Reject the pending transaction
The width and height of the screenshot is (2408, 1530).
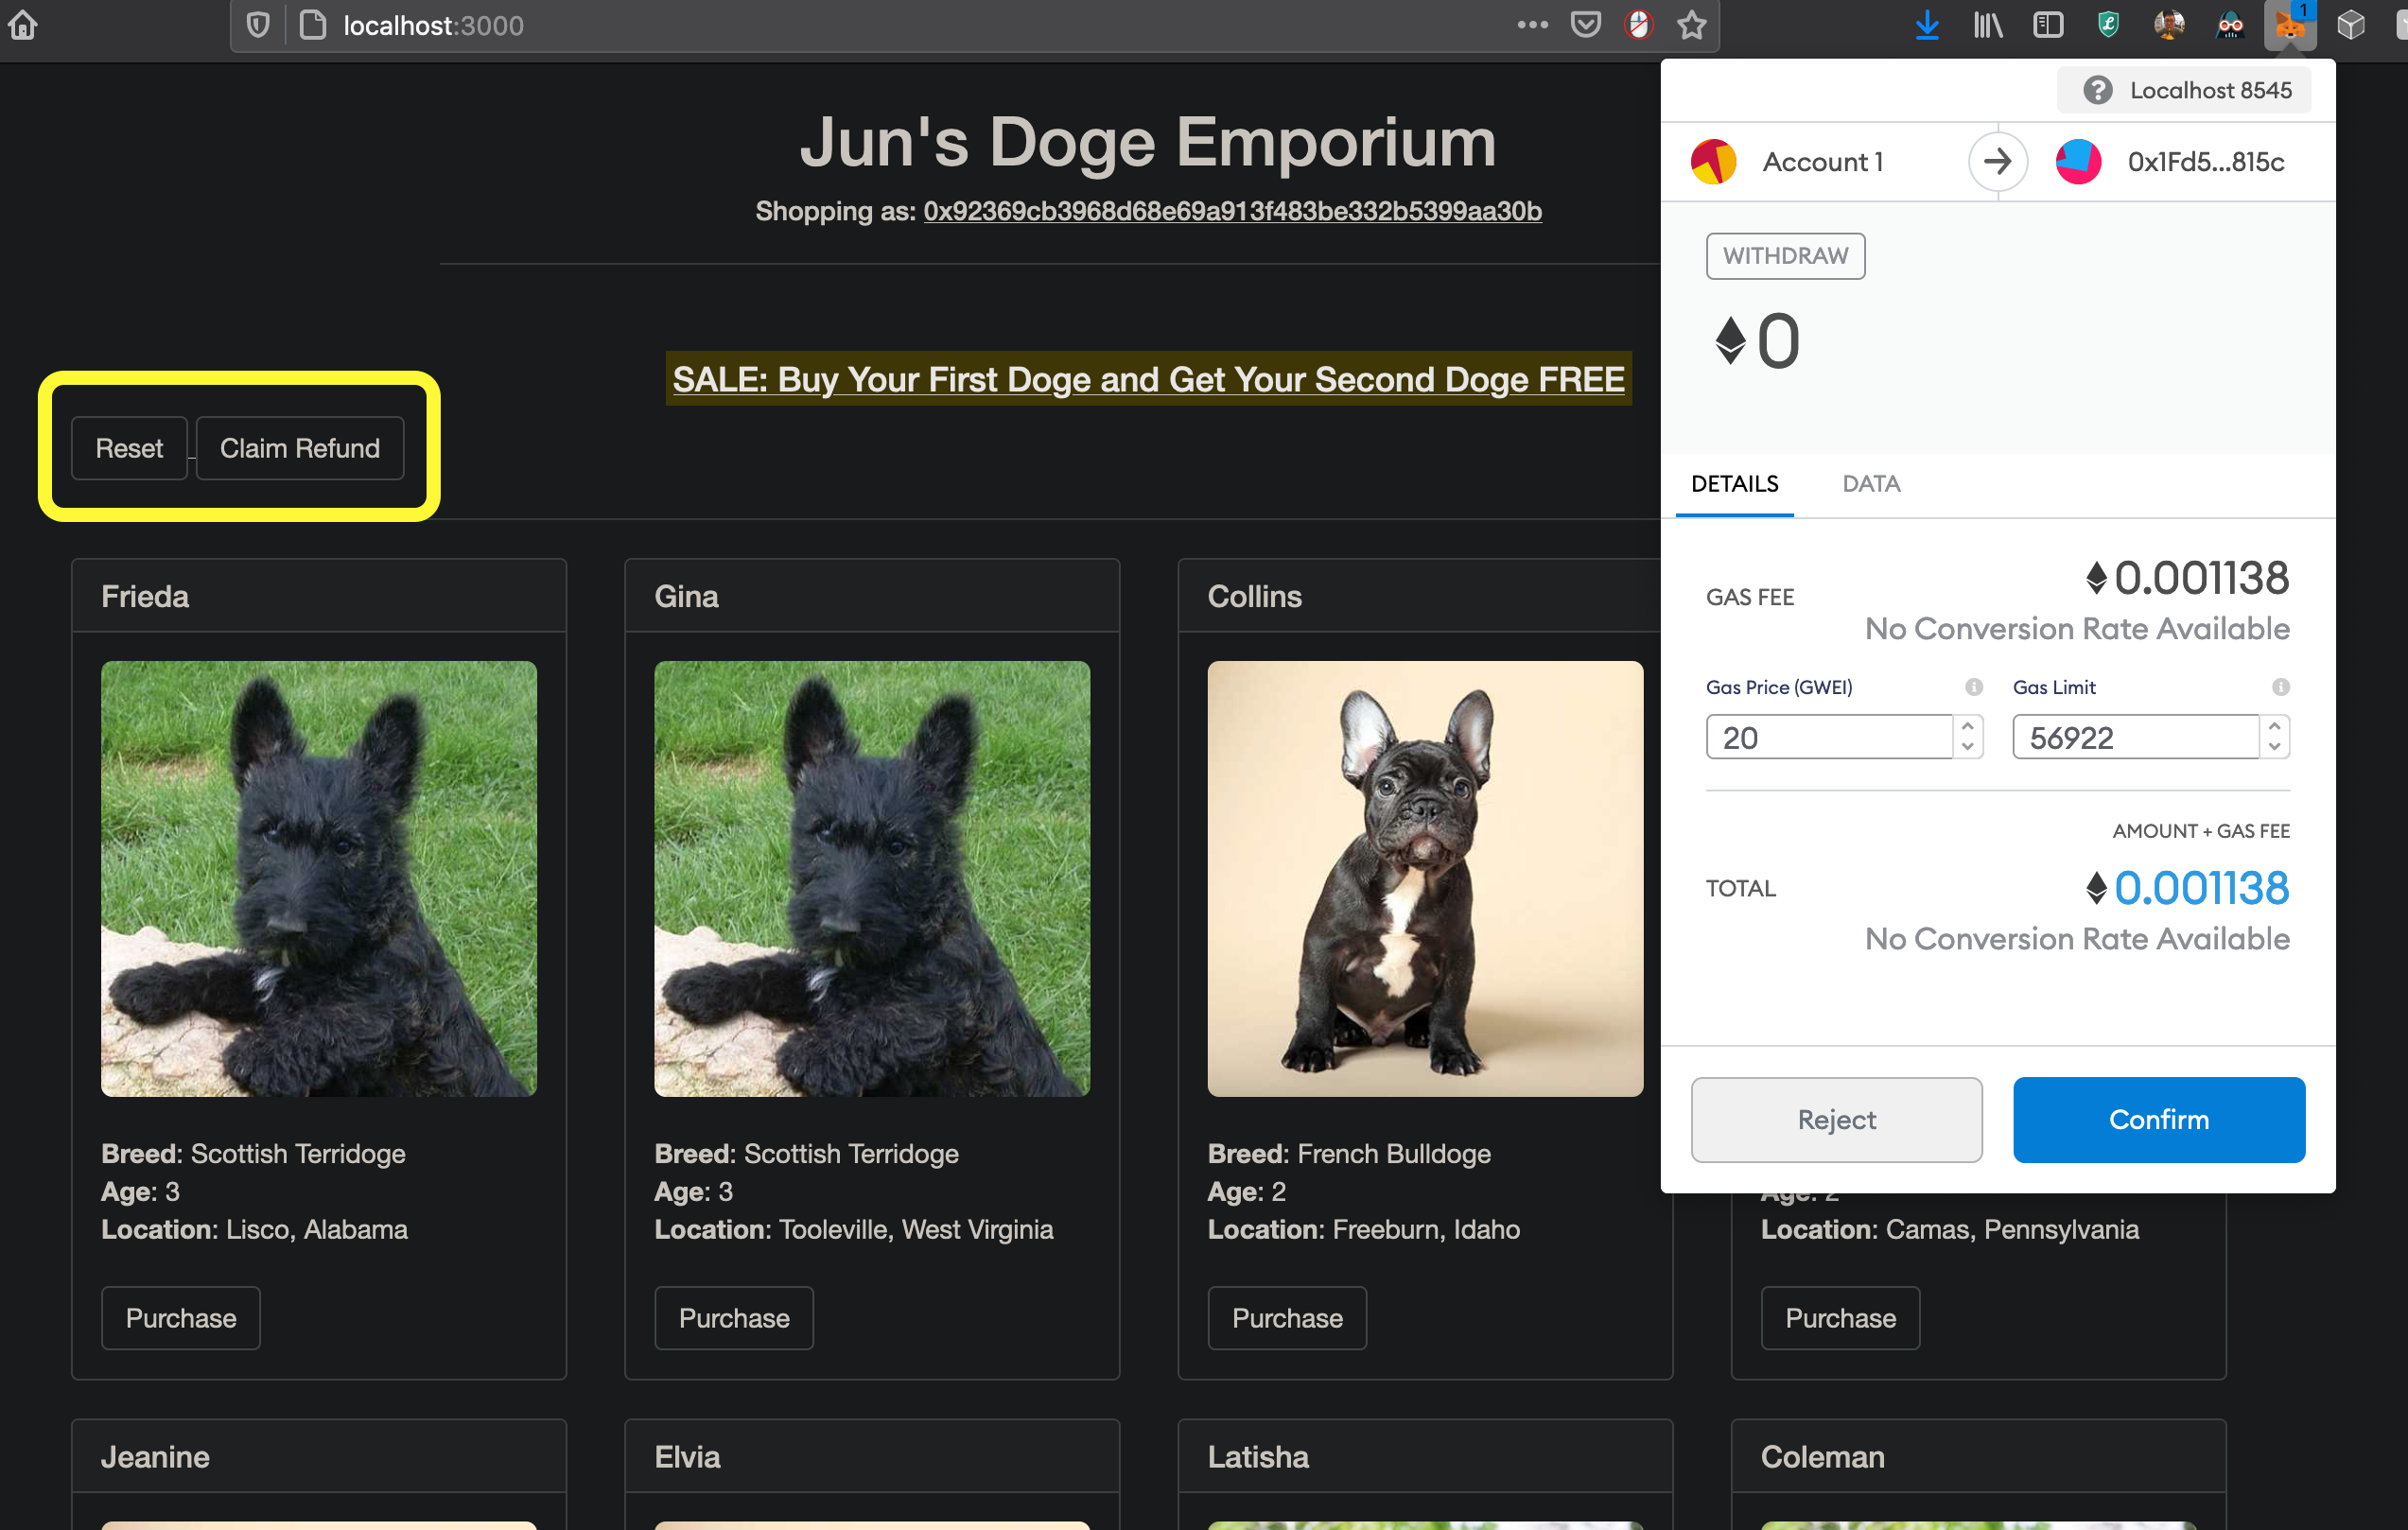[1836, 1119]
